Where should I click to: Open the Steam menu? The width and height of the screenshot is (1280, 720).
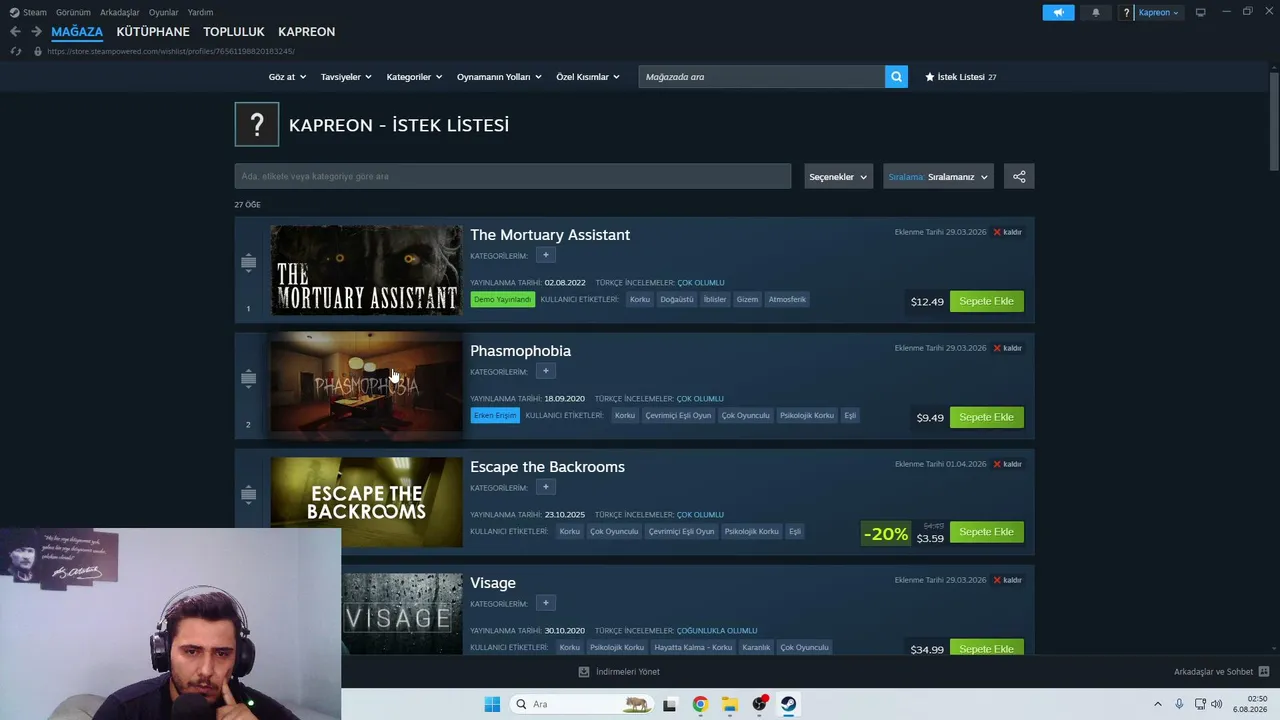tap(35, 12)
